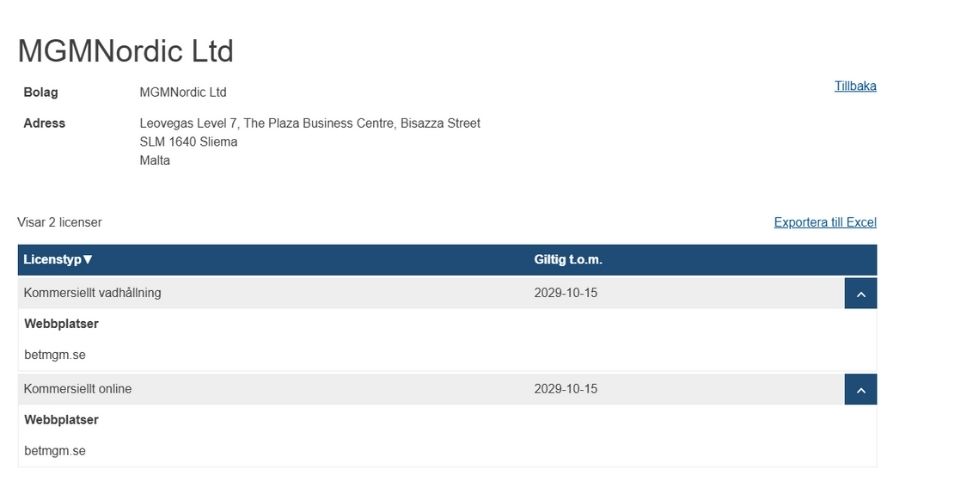Viewport: 960px width, 500px height.
Task: Click the Giltig t.o.m. column header
Action: [568, 260]
